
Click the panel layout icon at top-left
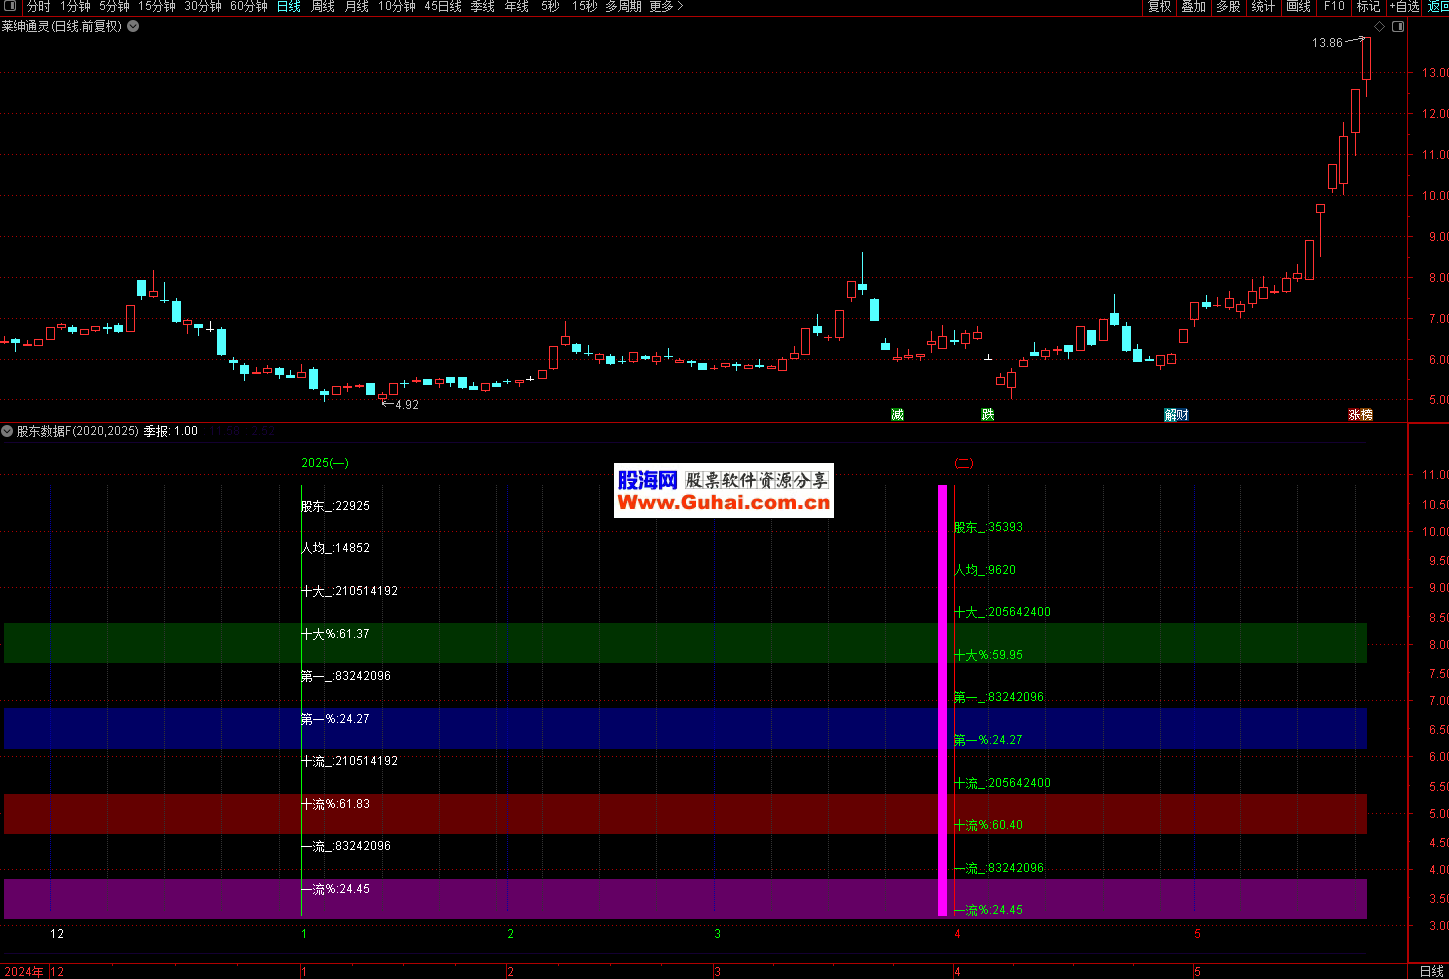click(10, 6)
